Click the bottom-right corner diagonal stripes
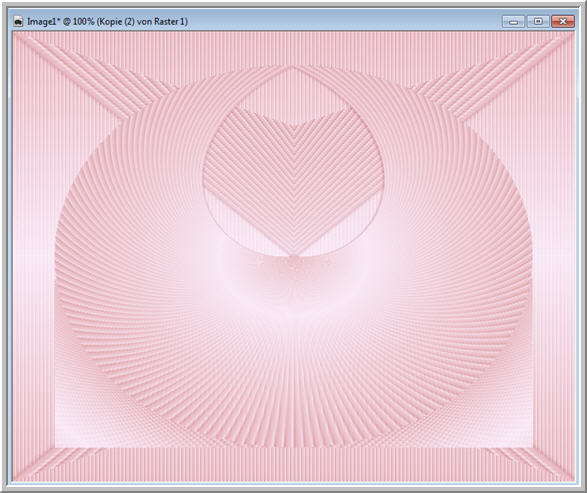This screenshot has width=587, height=493. (535, 463)
